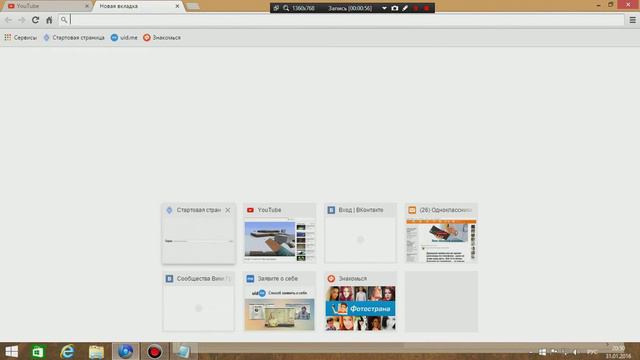The width and height of the screenshot is (640, 360).
Task: Open the browser hamburger menu
Action: [x=632, y=20]
